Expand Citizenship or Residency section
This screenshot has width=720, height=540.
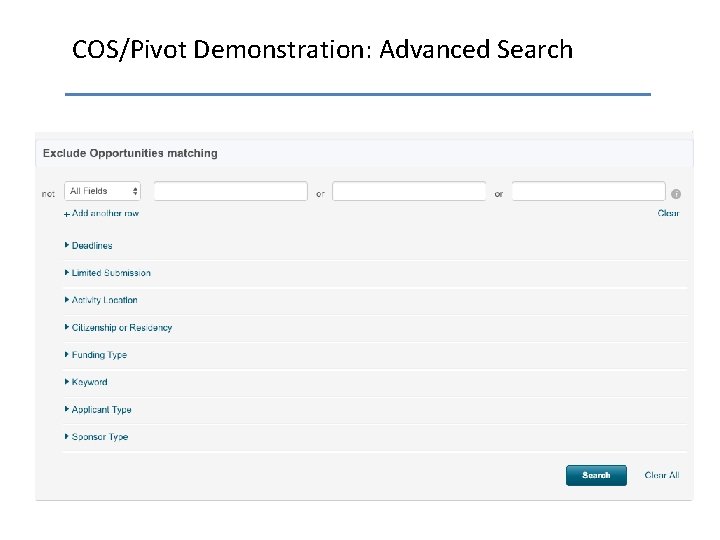[118, 327]
